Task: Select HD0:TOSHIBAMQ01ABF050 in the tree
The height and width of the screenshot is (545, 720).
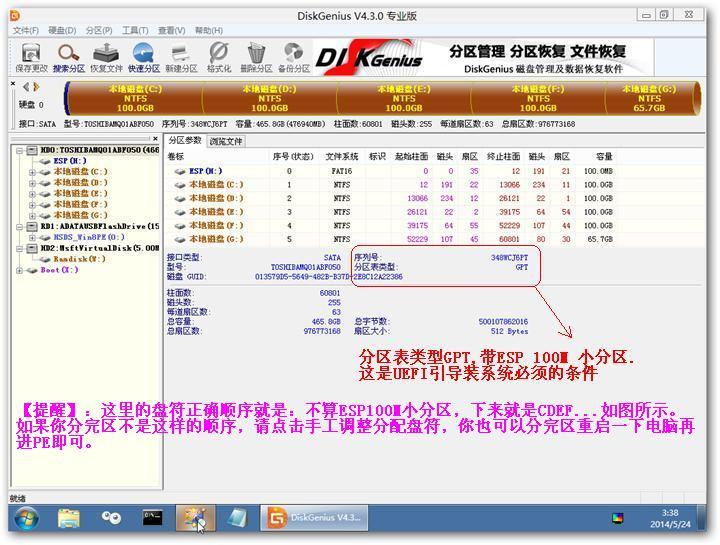Action: point(100,150)
